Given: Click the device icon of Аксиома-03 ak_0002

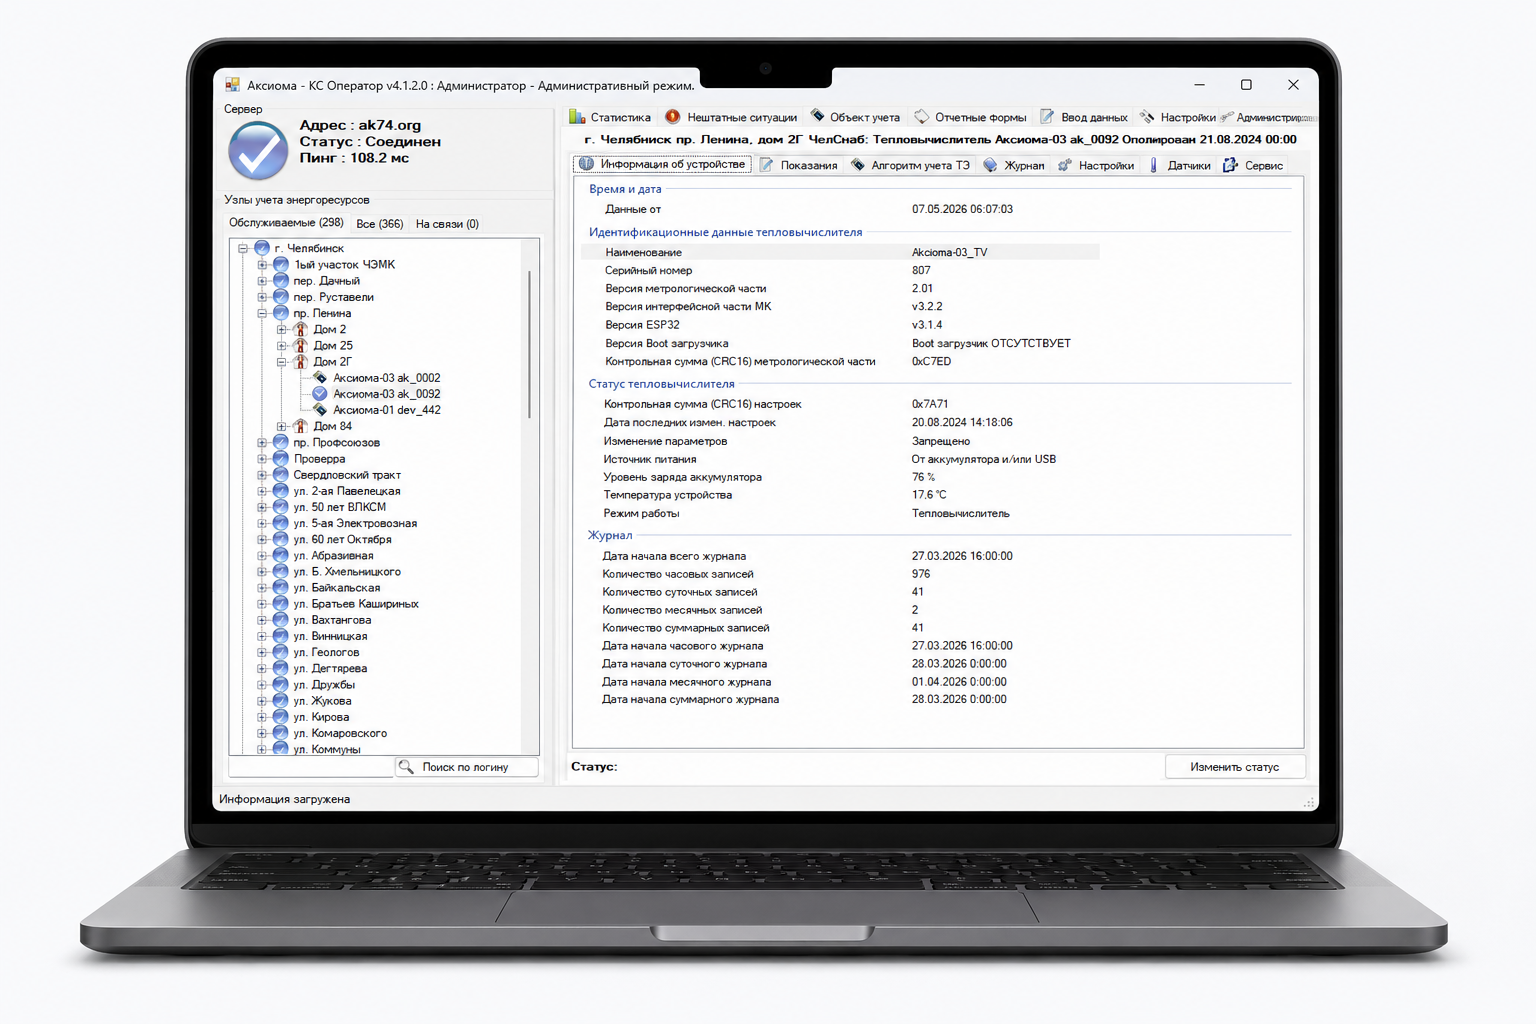Looking at the screenshot, I should [320, 378].
